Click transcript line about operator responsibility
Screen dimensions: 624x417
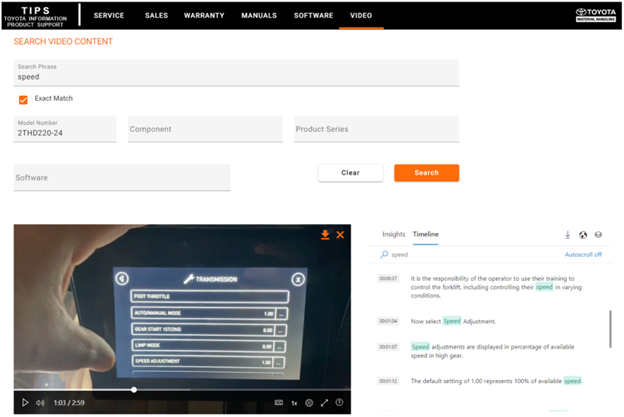point(496,287)
